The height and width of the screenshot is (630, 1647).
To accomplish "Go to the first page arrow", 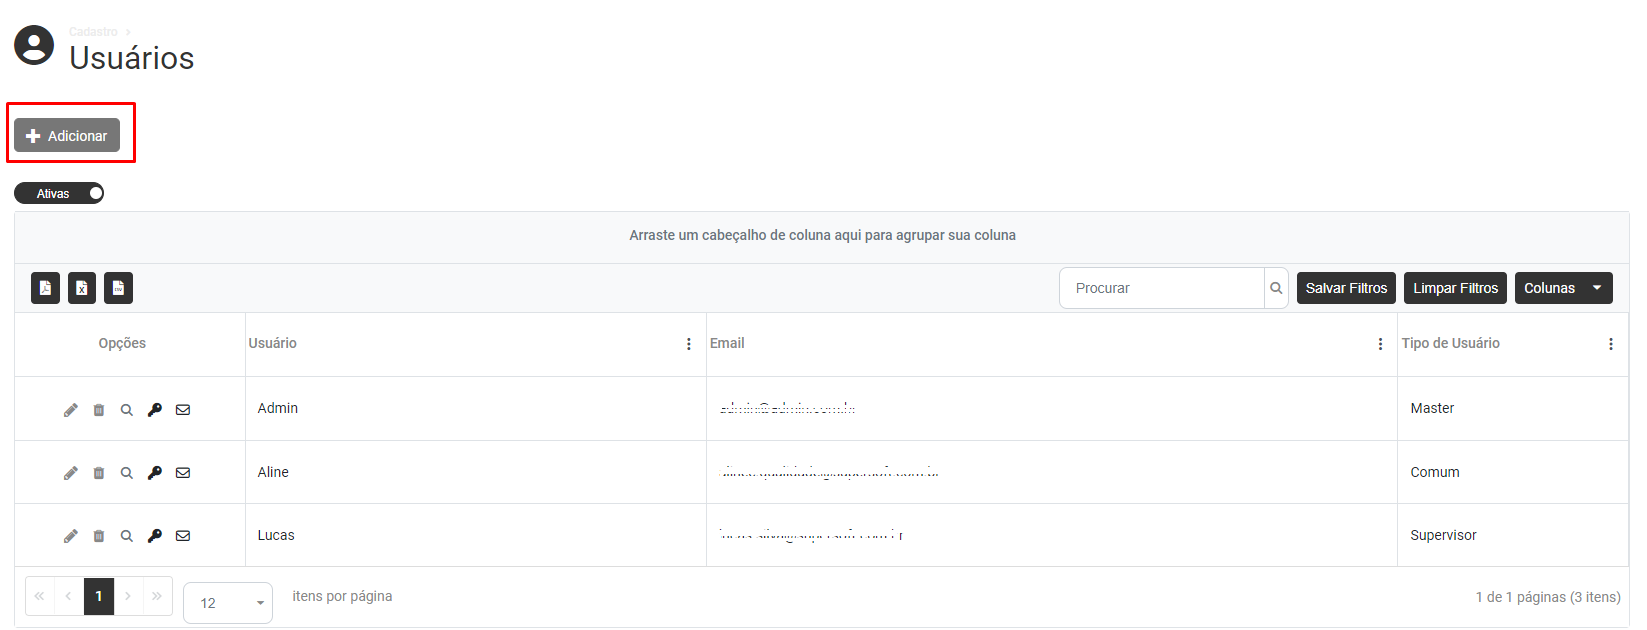I will pos(39,596).
